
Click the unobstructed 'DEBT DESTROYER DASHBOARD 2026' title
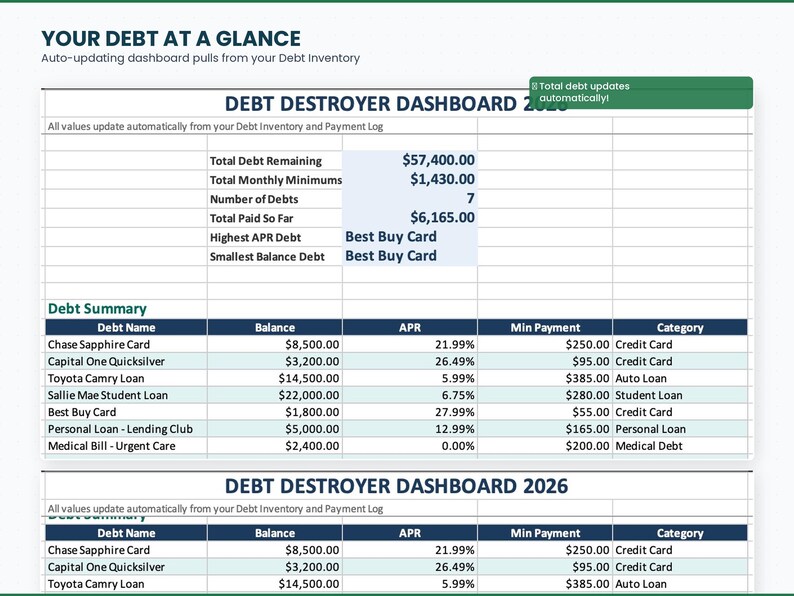point(396,486)
